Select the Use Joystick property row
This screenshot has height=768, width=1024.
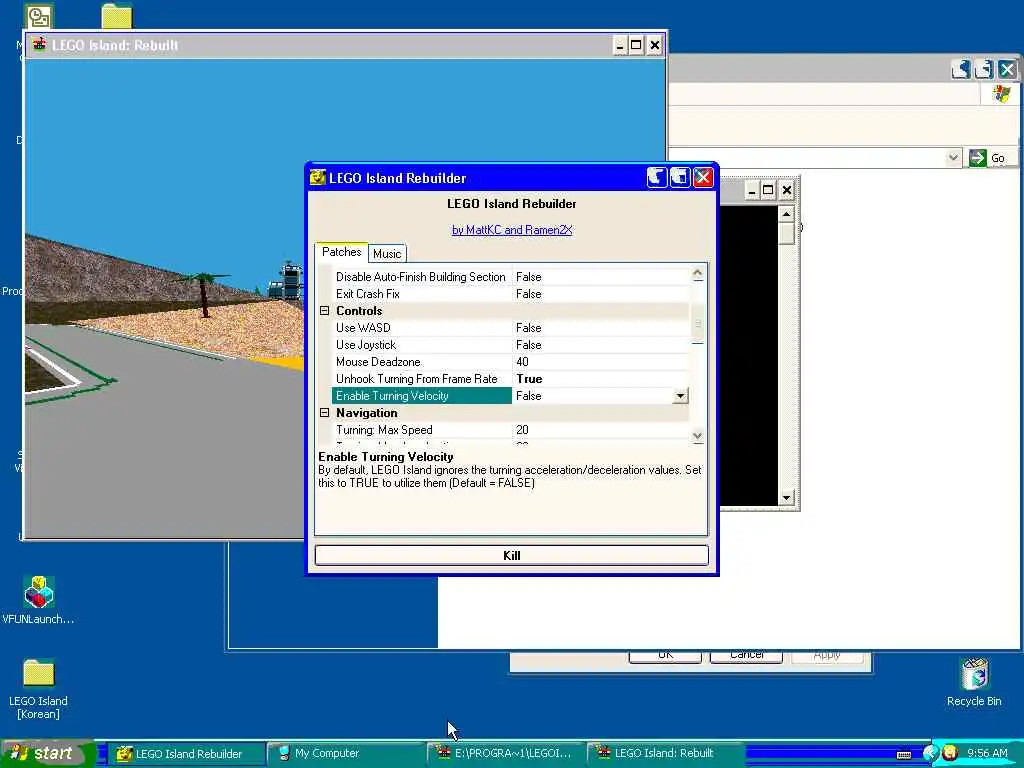pos(510,345)
